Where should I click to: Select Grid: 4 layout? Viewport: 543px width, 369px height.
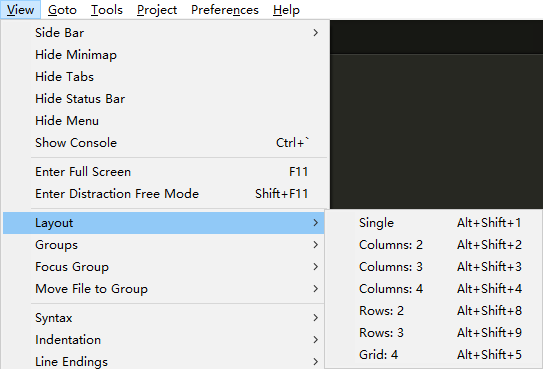[x=433, y=355]
